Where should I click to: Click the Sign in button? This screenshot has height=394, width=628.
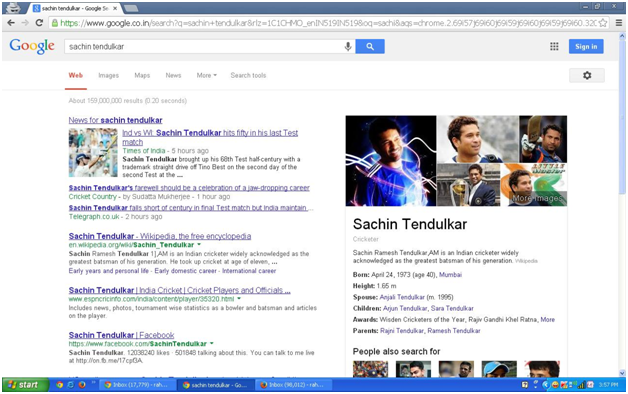click(x=586, y=46)
